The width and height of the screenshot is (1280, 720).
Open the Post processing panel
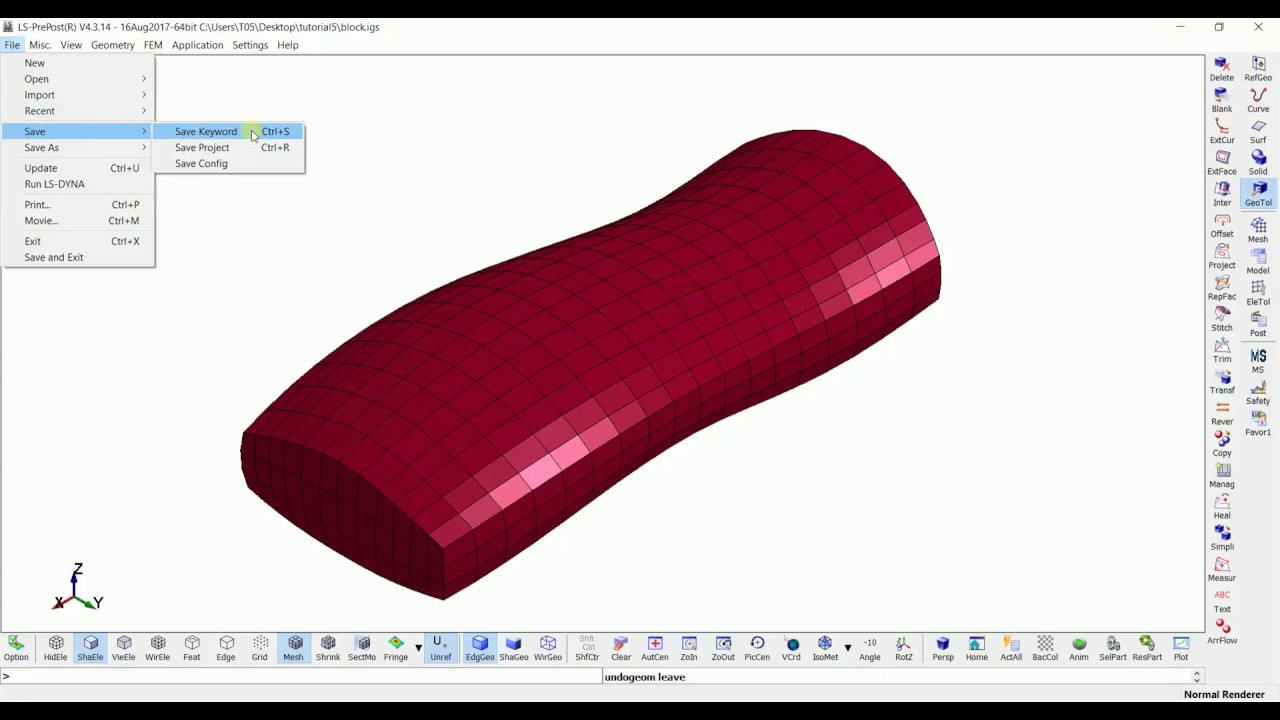point(1258,324)
